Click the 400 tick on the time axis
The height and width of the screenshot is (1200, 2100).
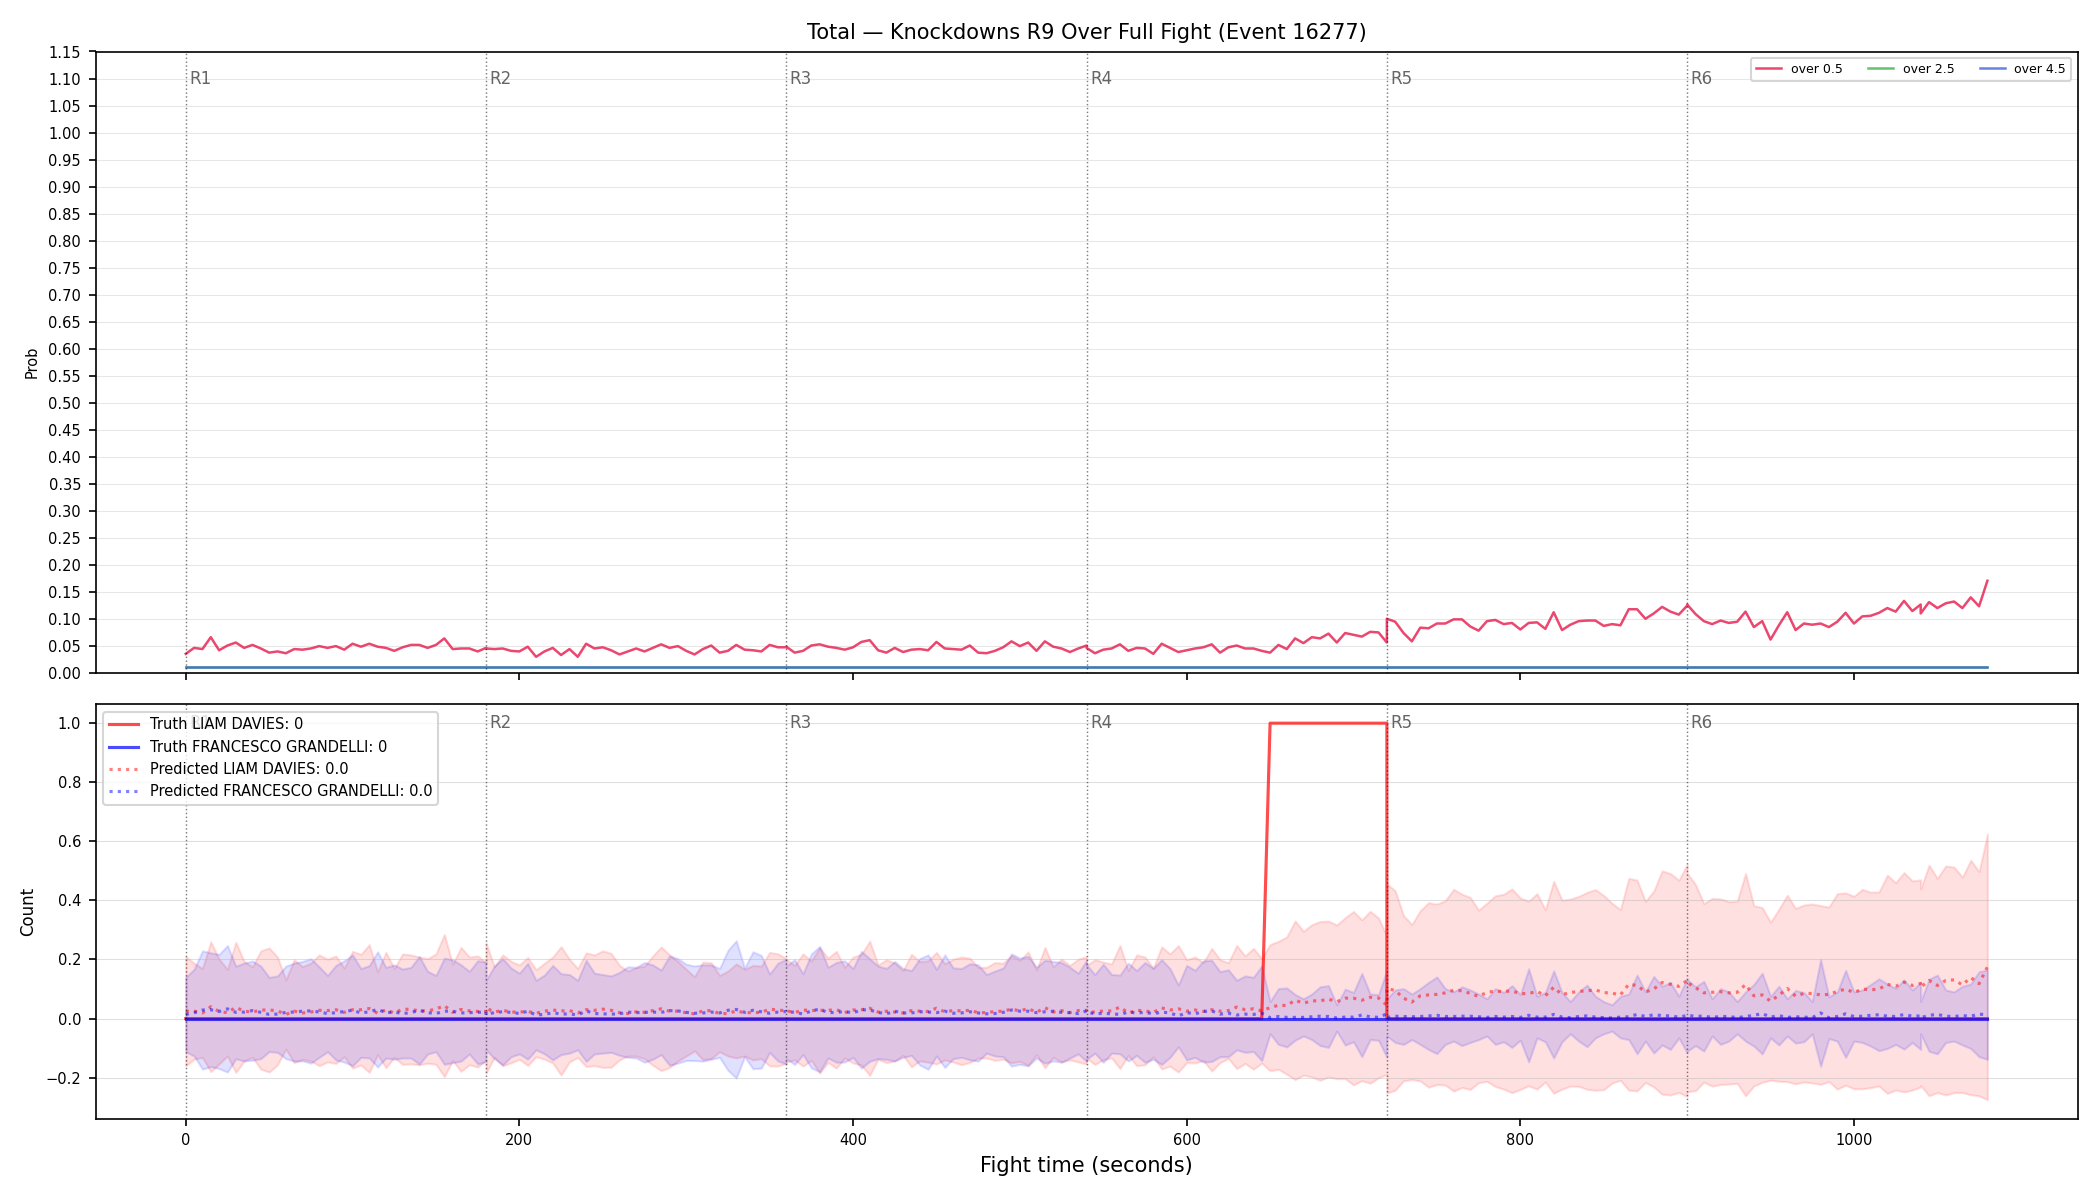coord(852,1139)
